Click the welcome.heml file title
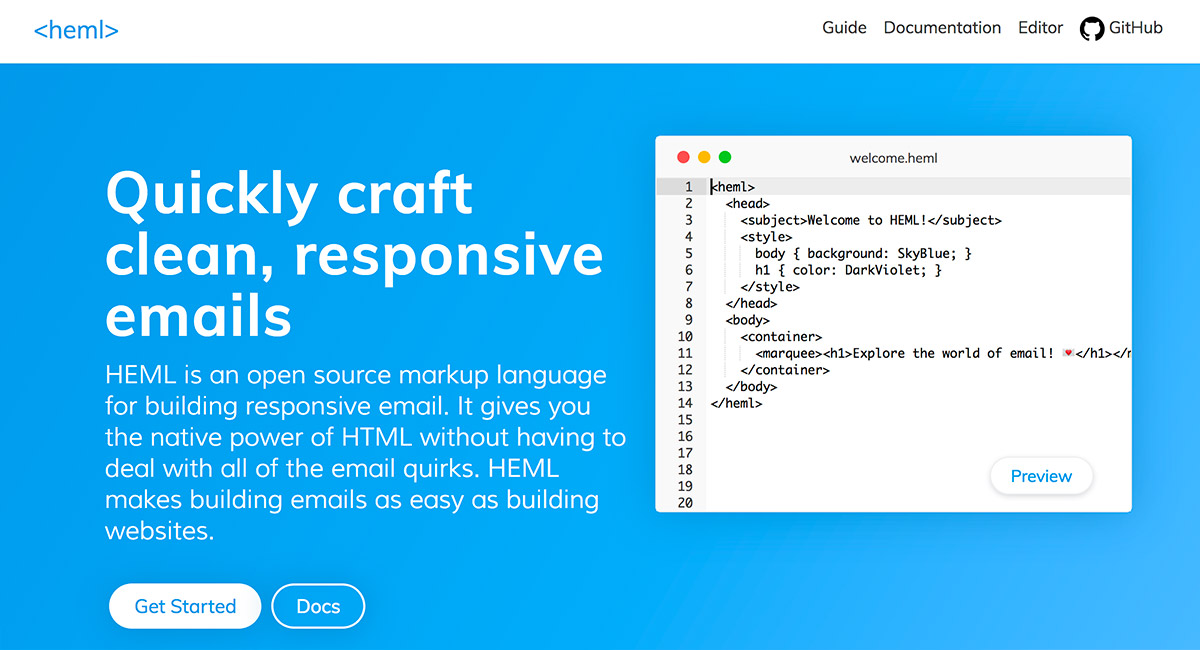1200x650 pixels. coord(894,158)
